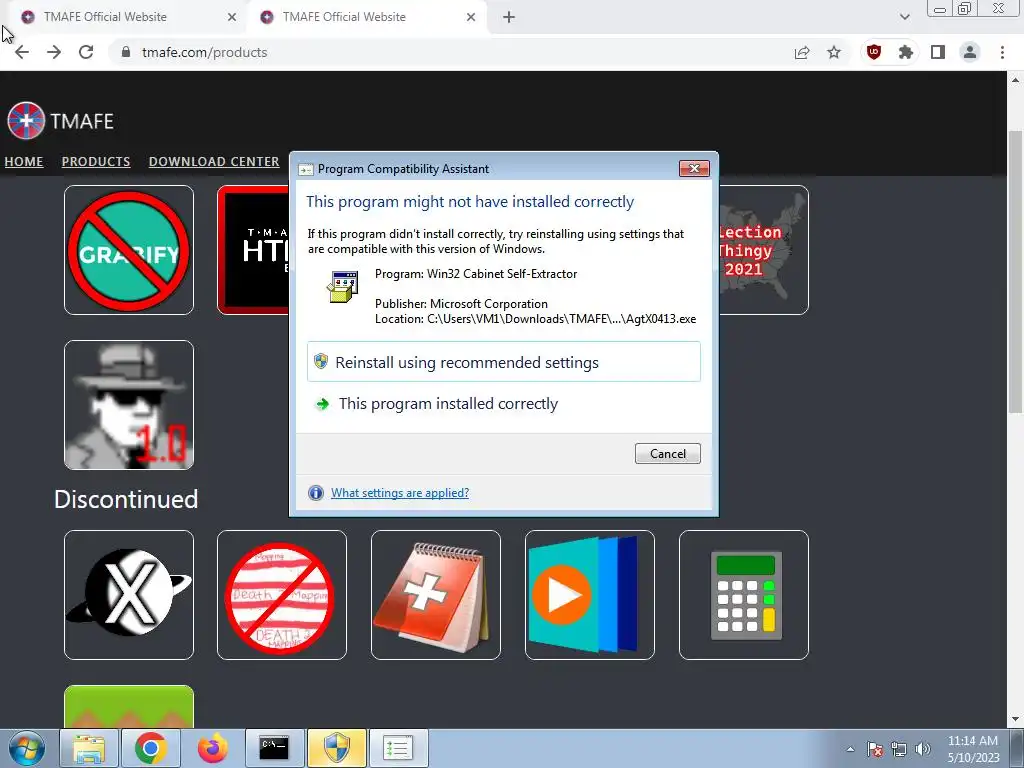Open the PRODUCTS nav link
The width and height of the screenshot is (1024, 768).
[x=96, y=161]
